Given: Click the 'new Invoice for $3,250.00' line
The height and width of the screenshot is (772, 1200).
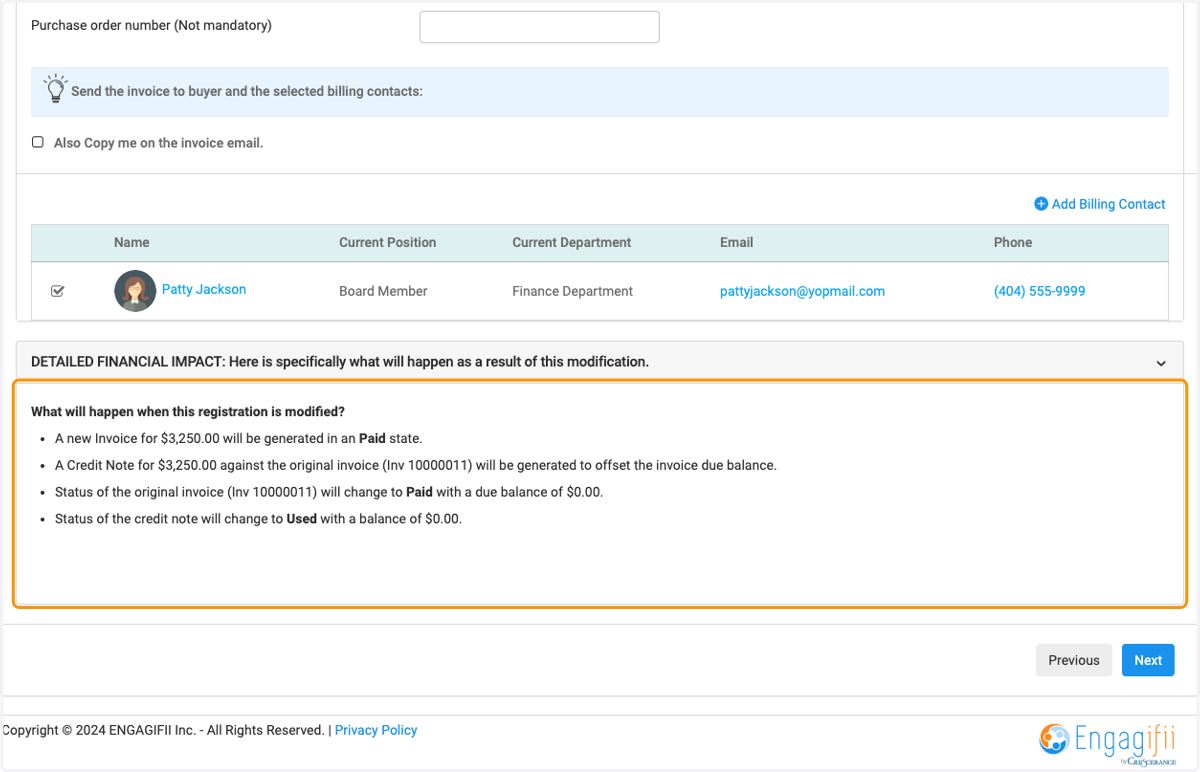Looking at the screenshot, I should click(239, 438).
